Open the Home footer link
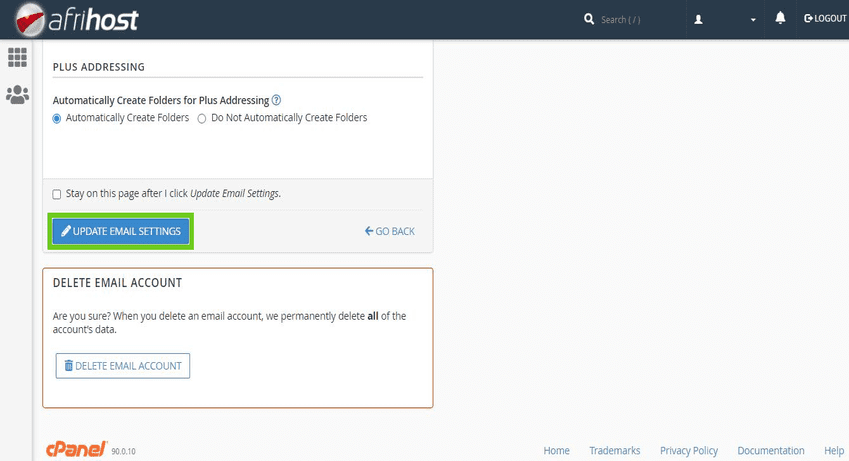Screen dimensions: 849x461 pos(556,450)
